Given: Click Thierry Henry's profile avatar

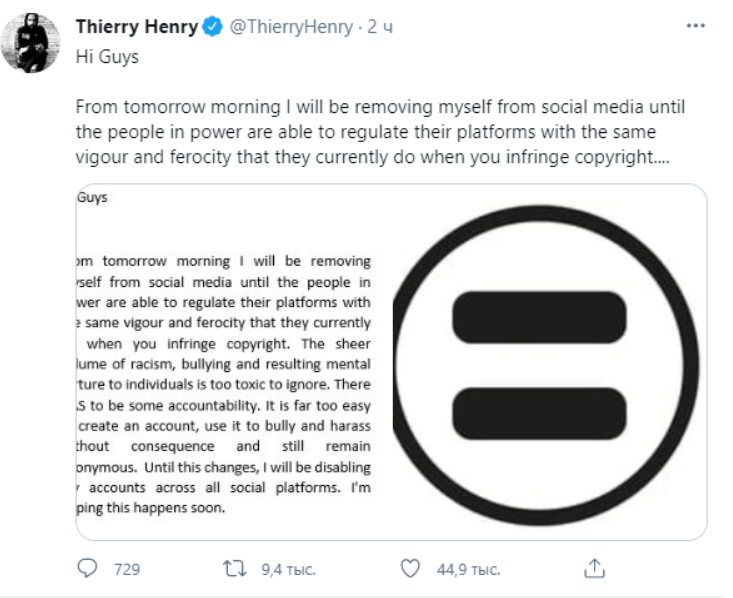Looking at the screenshot, I should (39, 44).
